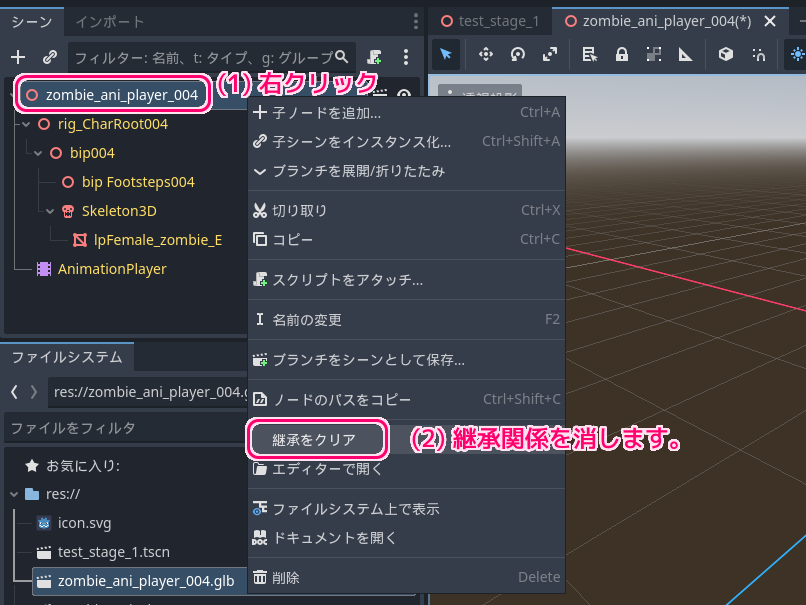Choose 継承をクリア from the context menu
Image resolution: width=806 pixels, height=605 pixels.
(314, 438)
